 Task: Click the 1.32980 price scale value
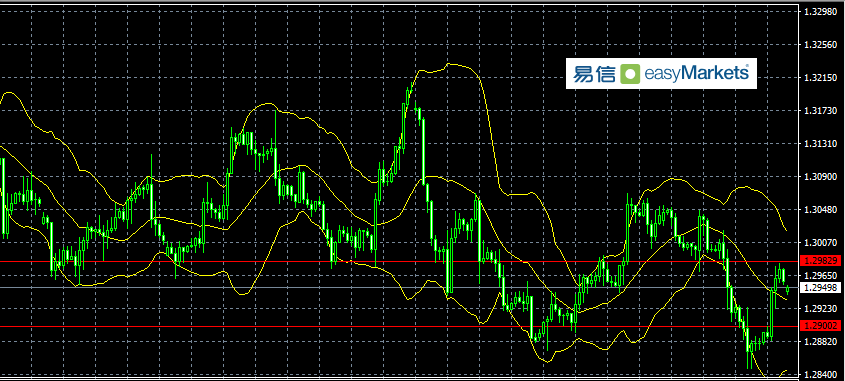820,11
